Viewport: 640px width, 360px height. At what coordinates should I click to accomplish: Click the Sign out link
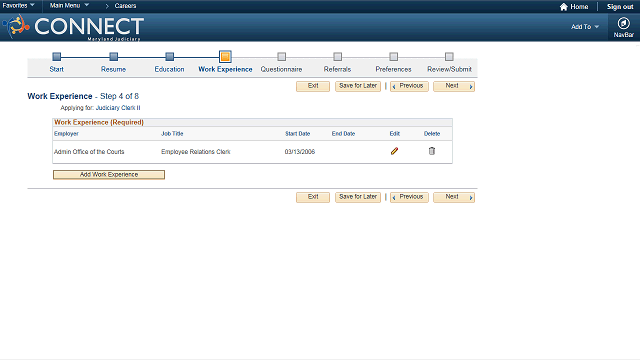[620, 7]
